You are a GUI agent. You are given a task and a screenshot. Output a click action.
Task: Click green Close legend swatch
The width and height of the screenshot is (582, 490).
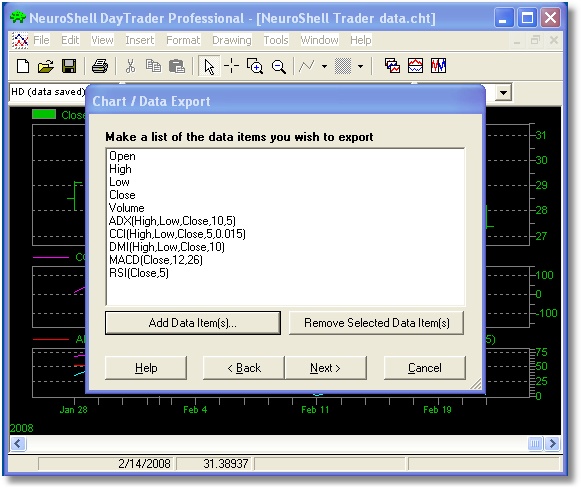tap(44, 114)
